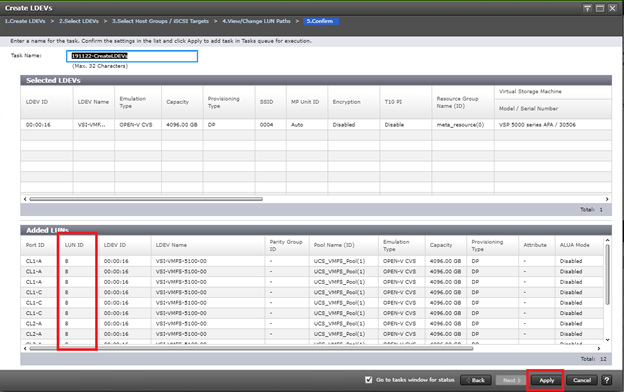This screenshot has width=624, height=392.
Task: Click the SSID column header
Action: pos(271,102)
